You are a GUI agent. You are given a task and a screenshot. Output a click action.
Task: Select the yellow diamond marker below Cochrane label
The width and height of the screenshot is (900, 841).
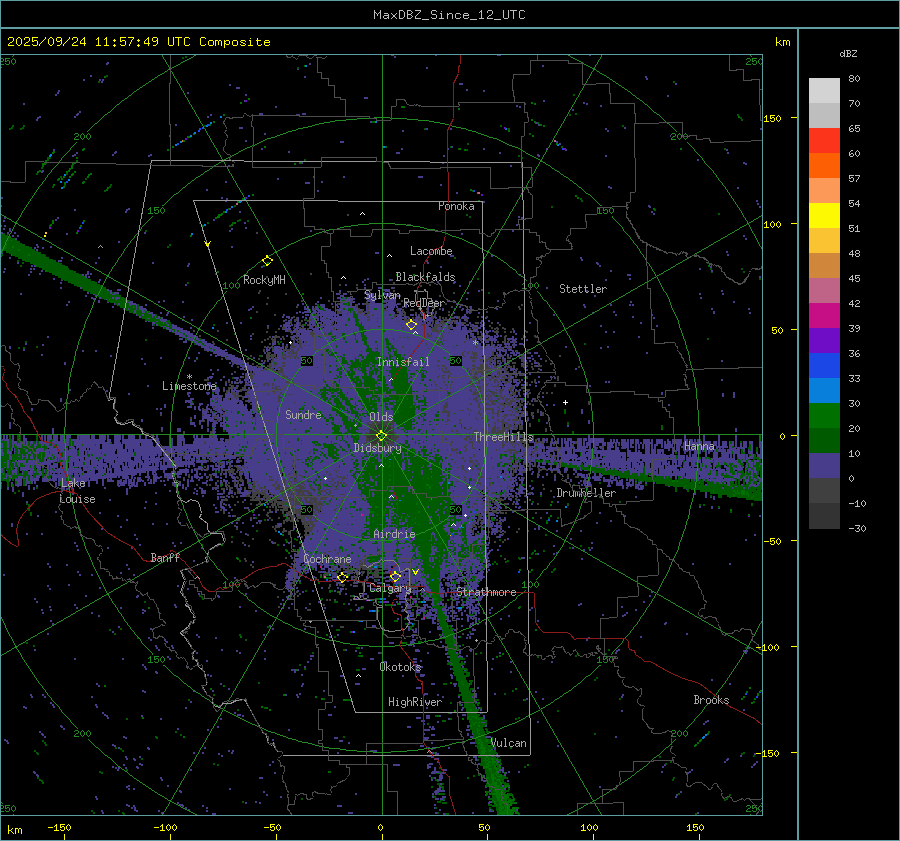342,577
